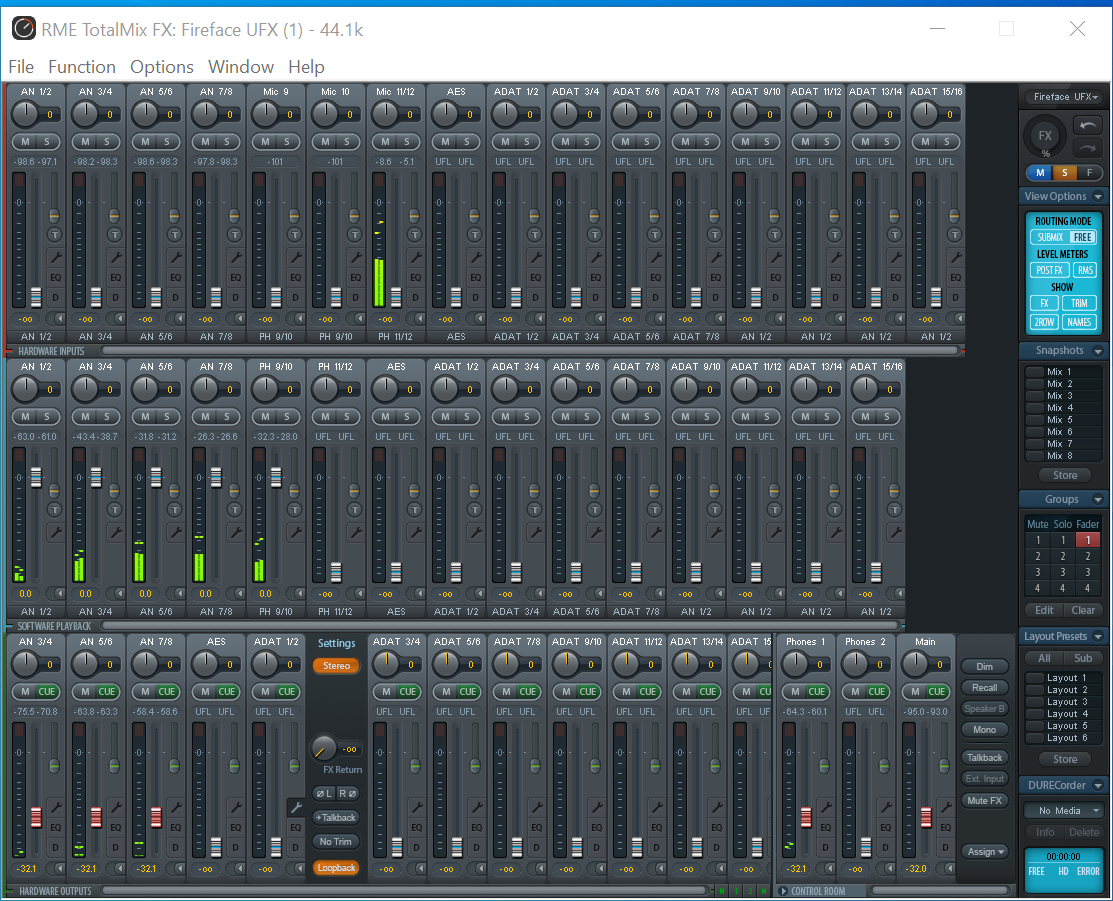Open the Function menu
1113x901 pixels.
coord(82,67)
